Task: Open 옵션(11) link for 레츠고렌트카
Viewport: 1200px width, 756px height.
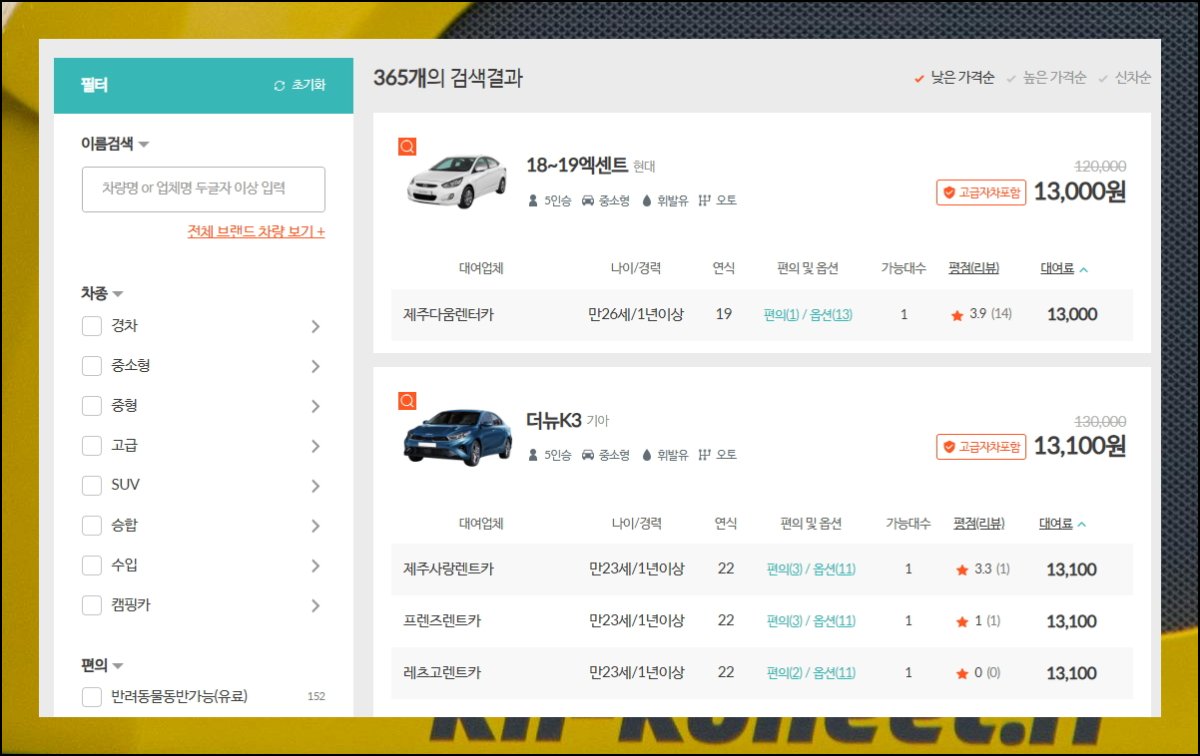Action: [x=834, y=674]
